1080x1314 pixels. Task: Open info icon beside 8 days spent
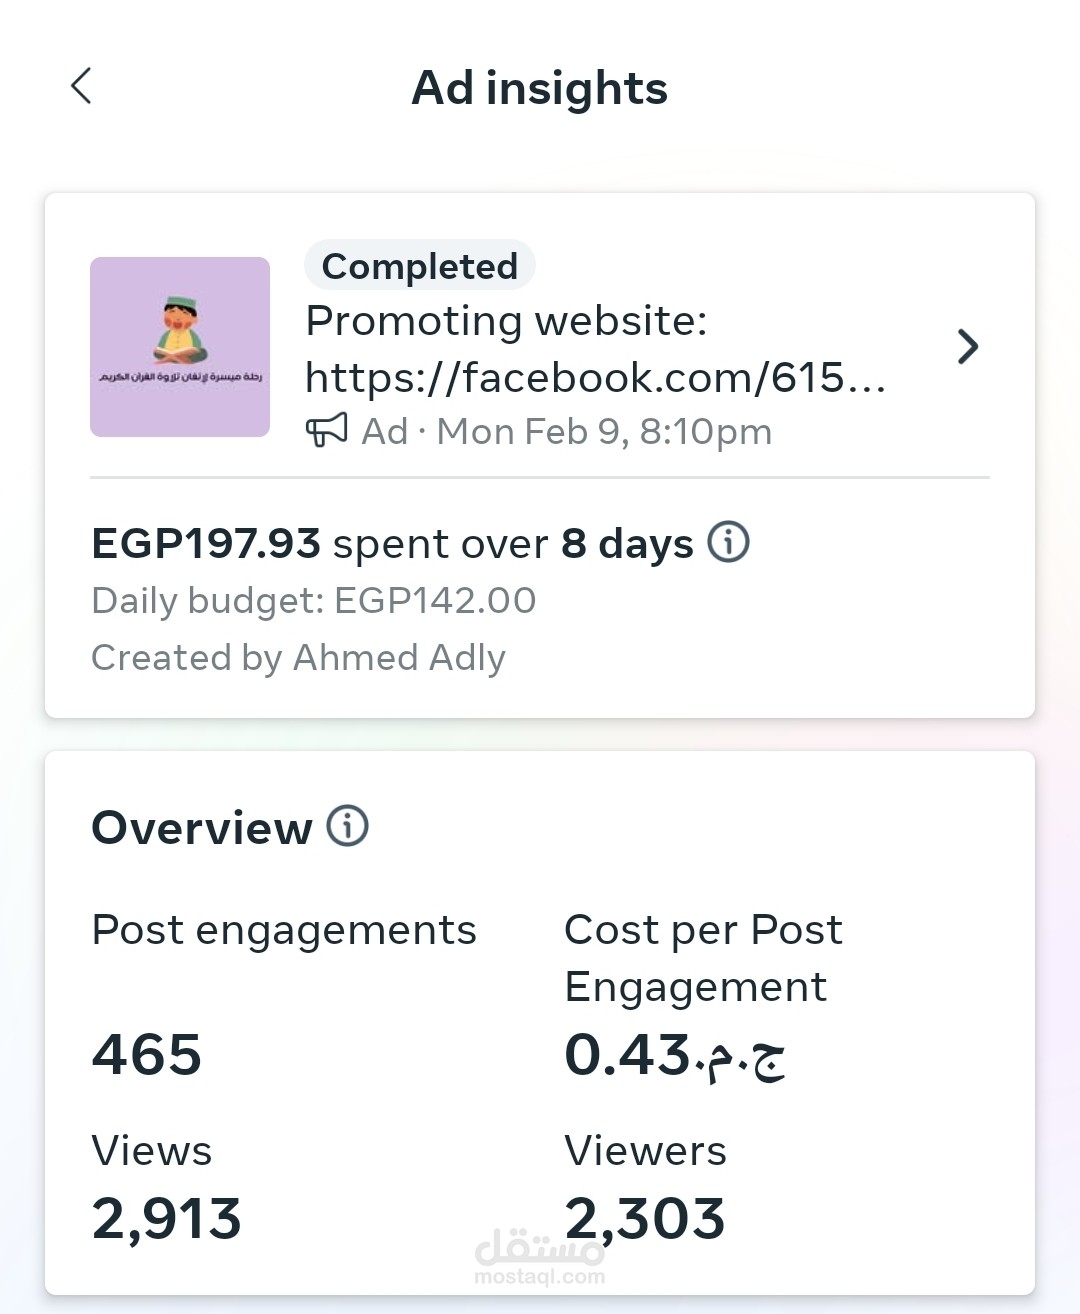click(x=728, y=542)
